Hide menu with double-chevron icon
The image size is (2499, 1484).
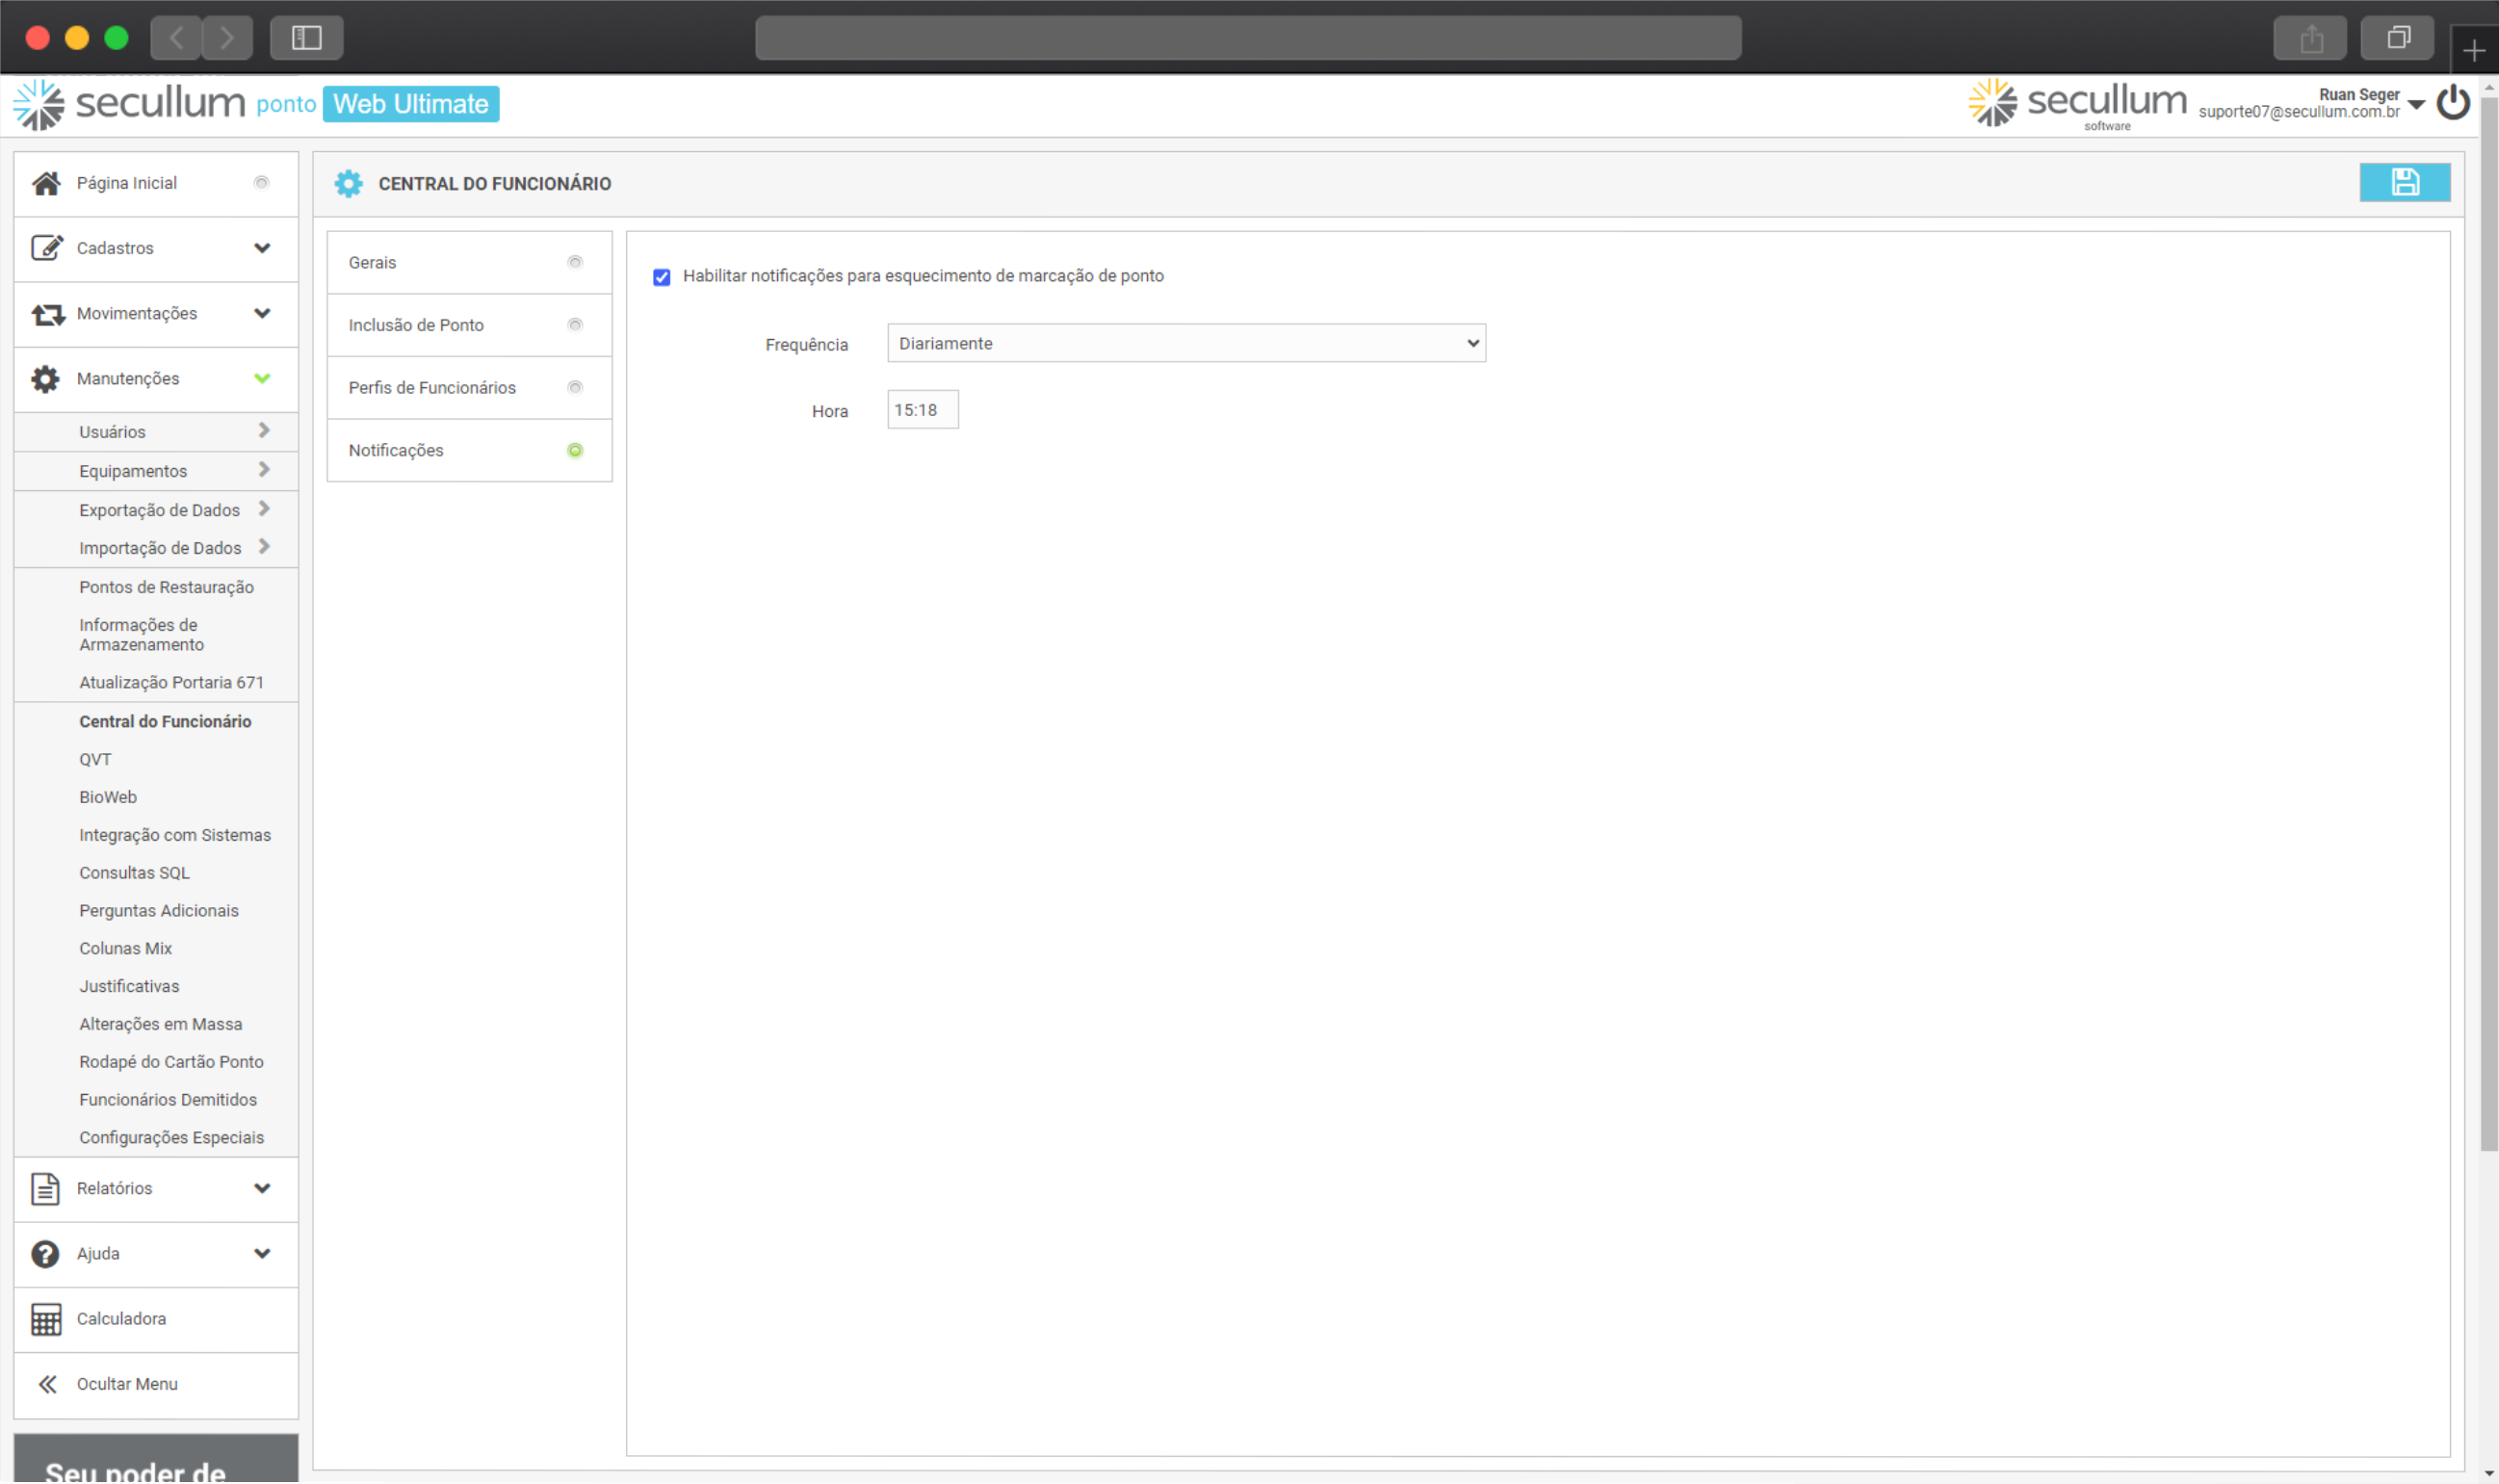(47, 1384)
